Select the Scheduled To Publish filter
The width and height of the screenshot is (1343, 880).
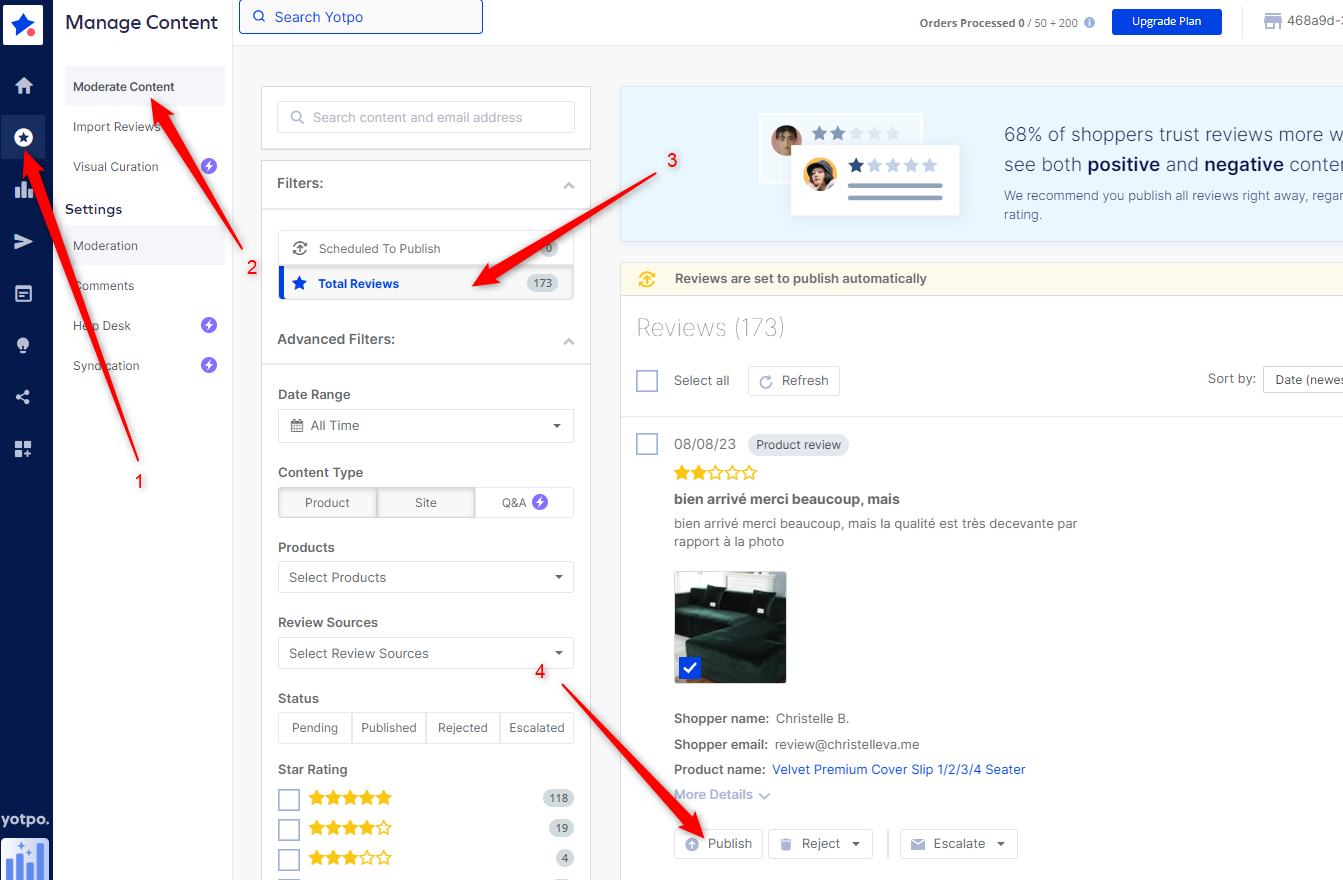pyautogui.click(x=426, y=248)
